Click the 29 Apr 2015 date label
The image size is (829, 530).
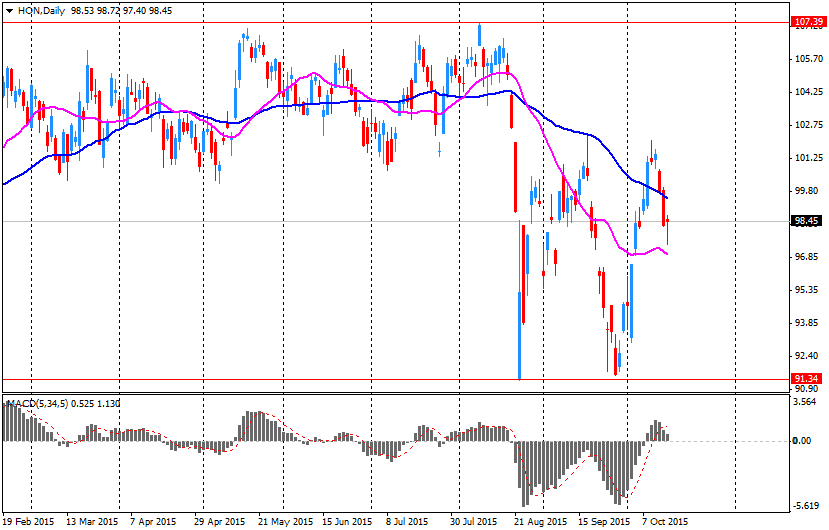pos(219,522)
